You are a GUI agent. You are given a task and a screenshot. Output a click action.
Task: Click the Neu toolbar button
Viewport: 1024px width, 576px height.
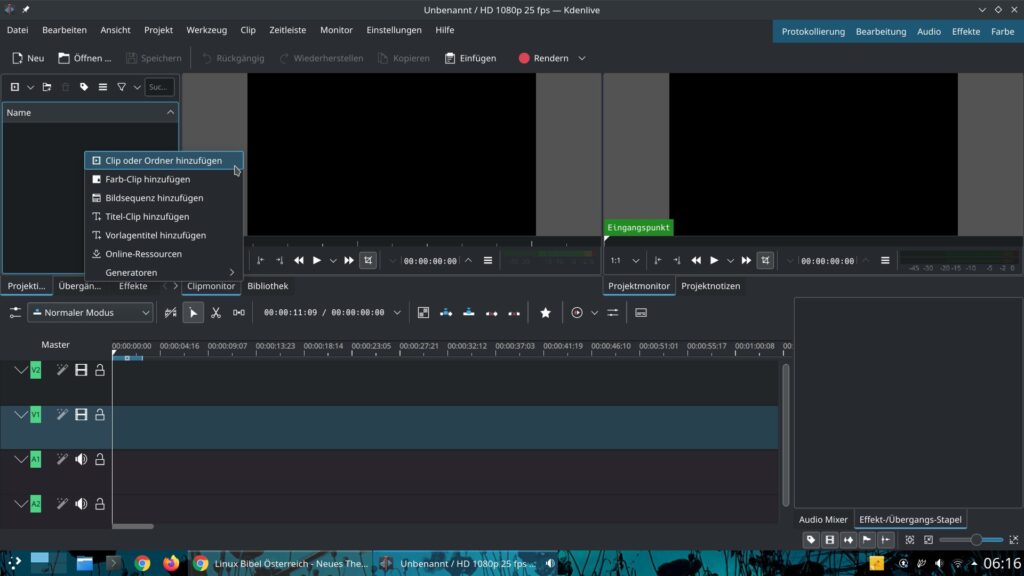28,58
